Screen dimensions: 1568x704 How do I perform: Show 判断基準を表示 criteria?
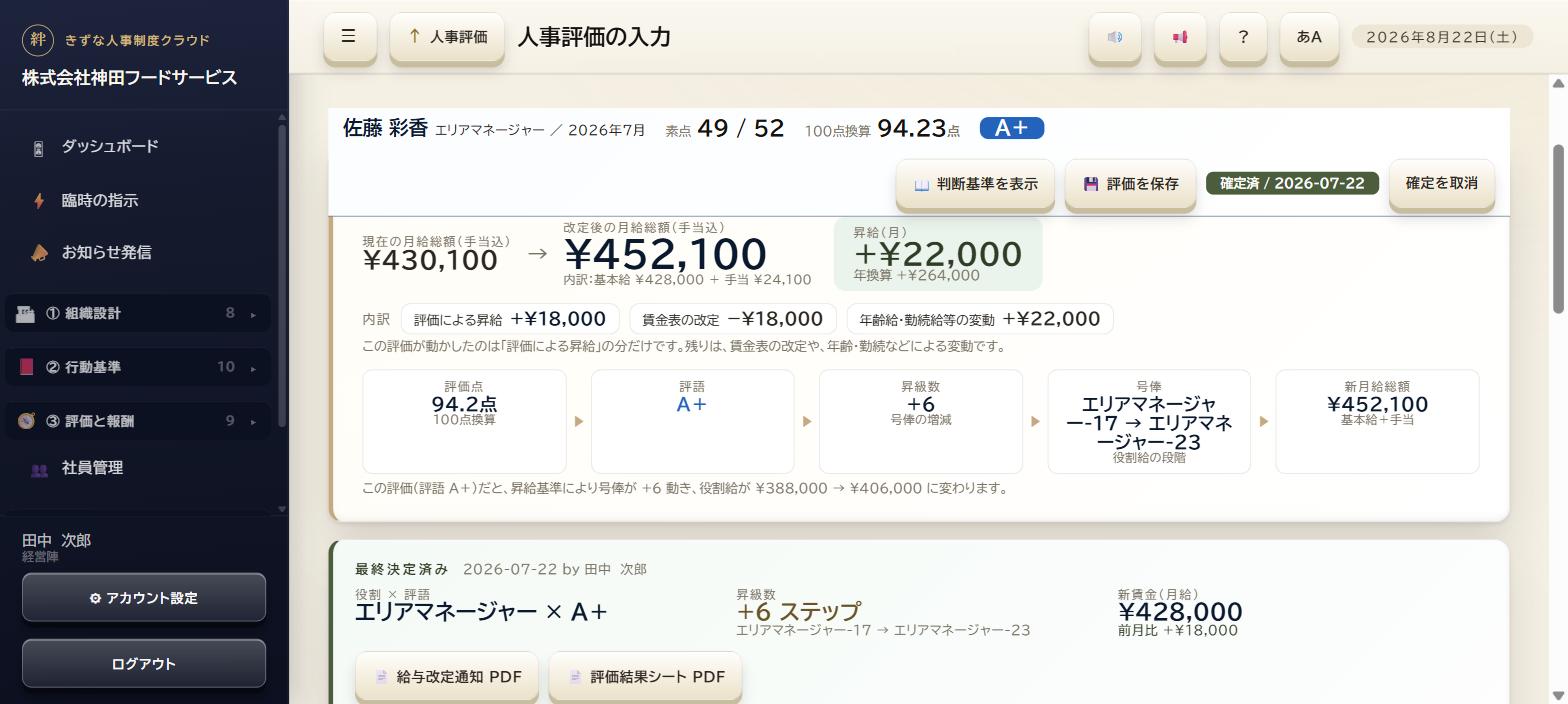point(975,184)
